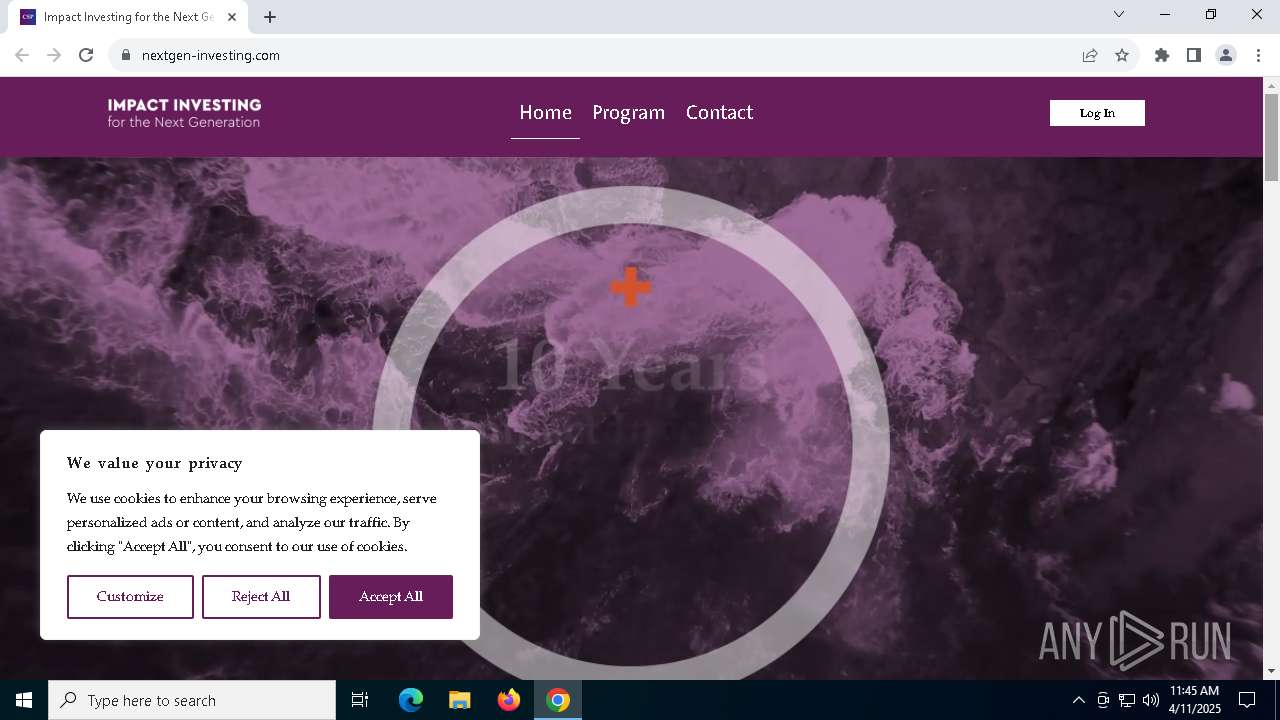1280x720 pixels.
Task: Click Customize cookie settings button
Action: (x=130, y=596)
